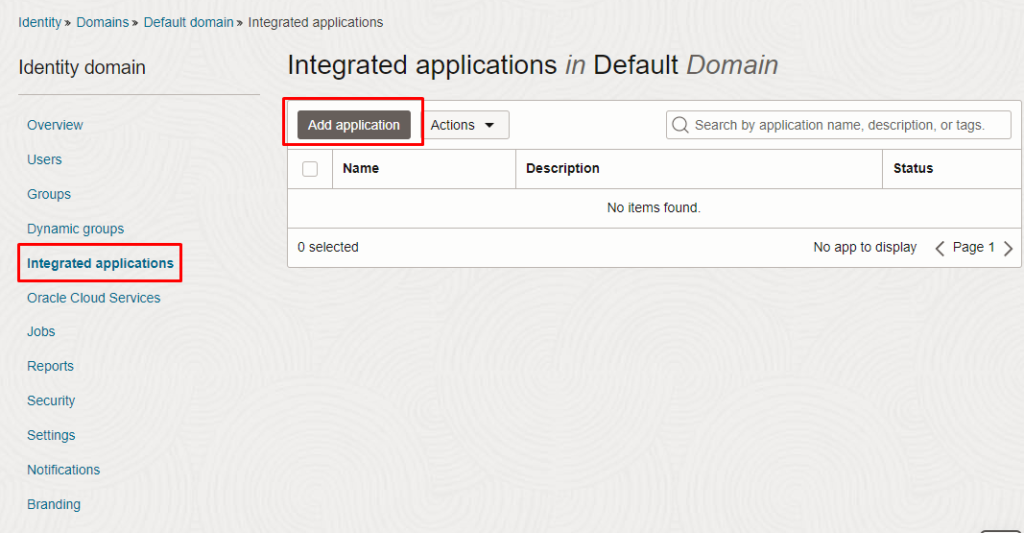Click the '0 selected' footer text
The height and width of the screenshot is (533, 1024).
click(x=328, y=247)
